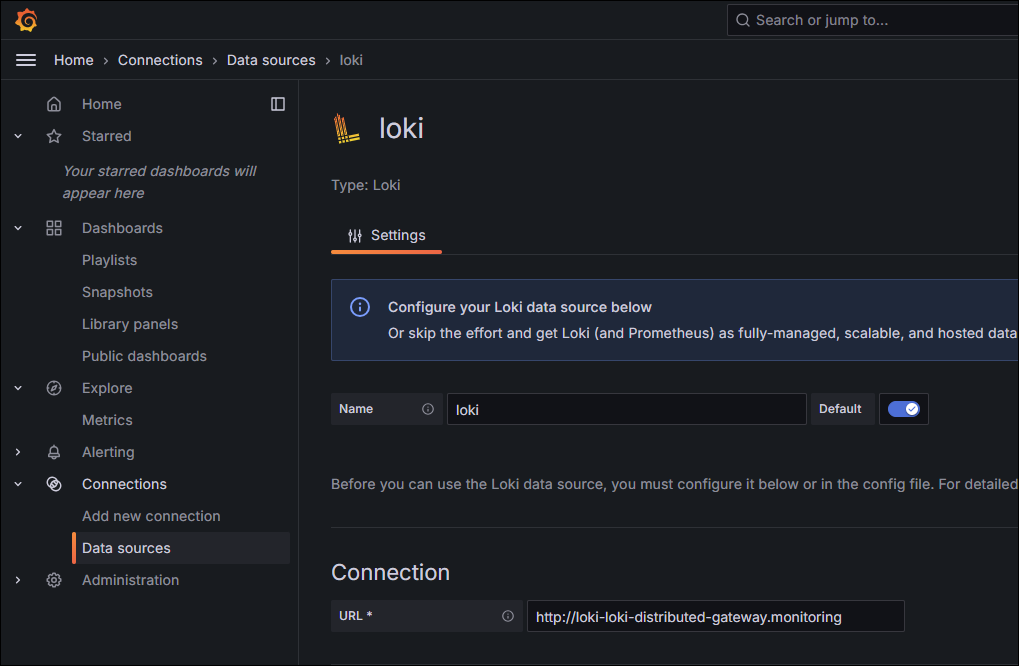Click the Home house icon in sidebar
This screenshot has height=666, width=1019.
coord(54,104)
